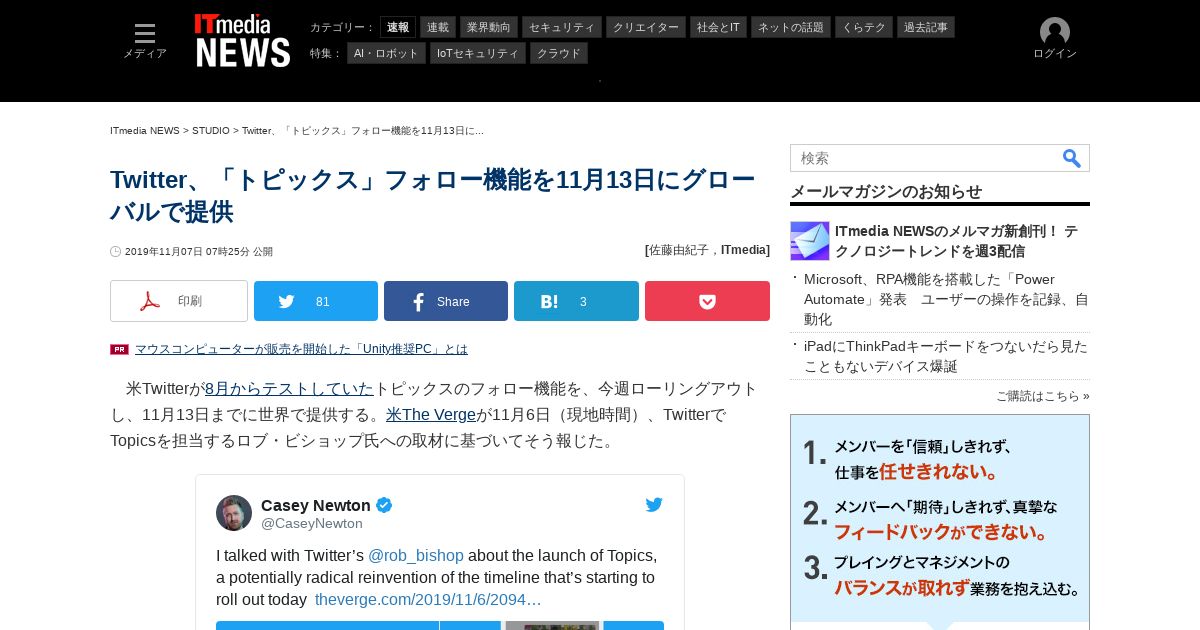Select the 速報 category tab
The width and height of the screenshot is (1200, 630).
tap(398, 27)
